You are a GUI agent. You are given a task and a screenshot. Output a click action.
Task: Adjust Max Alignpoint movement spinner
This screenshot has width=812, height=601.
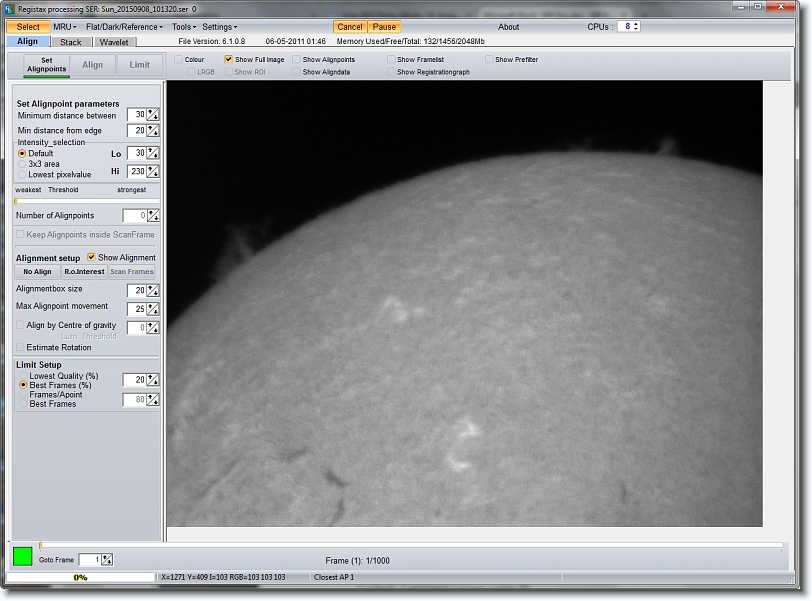(153, 309)
